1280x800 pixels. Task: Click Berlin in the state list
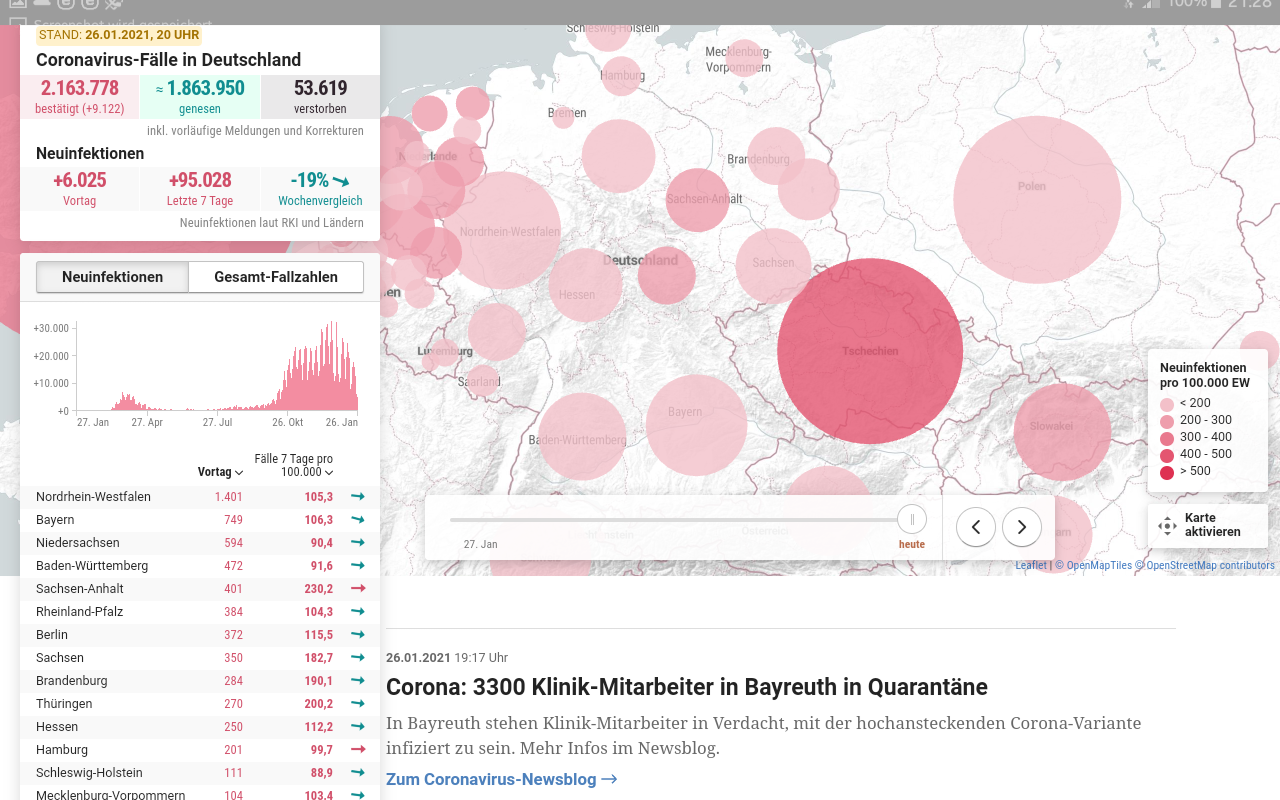[52, 635]
